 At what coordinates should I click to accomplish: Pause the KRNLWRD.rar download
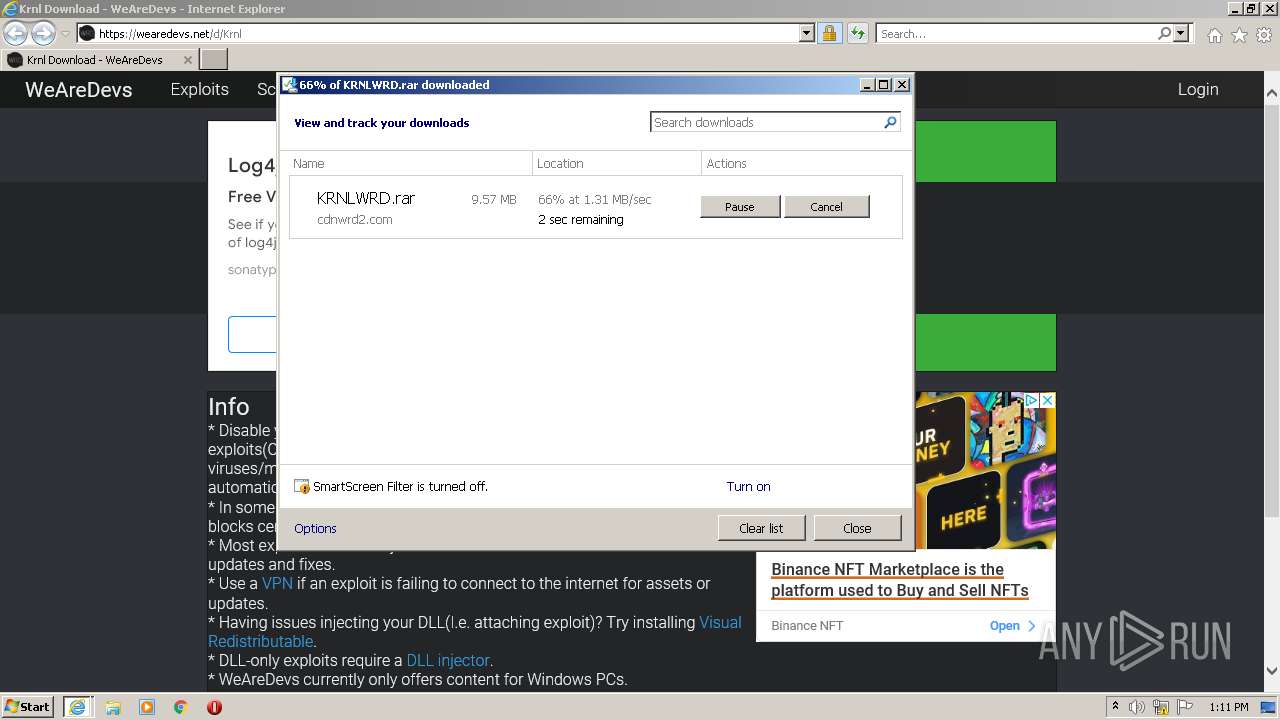click(x=740, y=207)
